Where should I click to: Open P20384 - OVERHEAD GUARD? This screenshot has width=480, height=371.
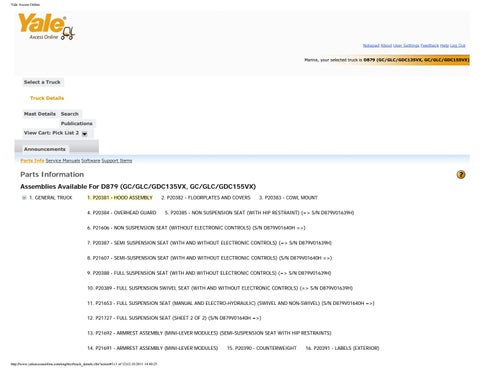(122, 213)
